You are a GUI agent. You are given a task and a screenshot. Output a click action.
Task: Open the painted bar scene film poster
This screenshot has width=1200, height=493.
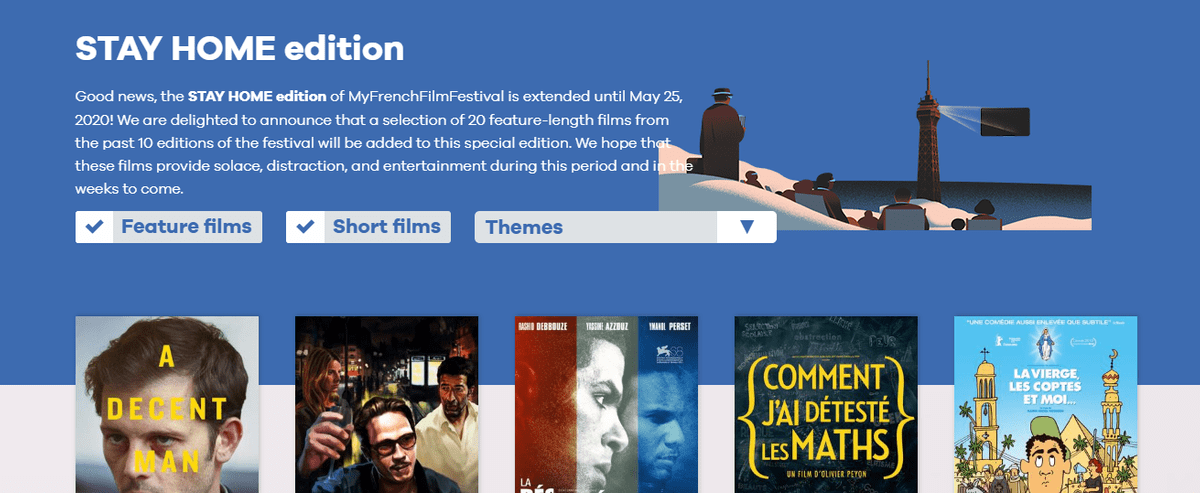[x=386, y=404]
